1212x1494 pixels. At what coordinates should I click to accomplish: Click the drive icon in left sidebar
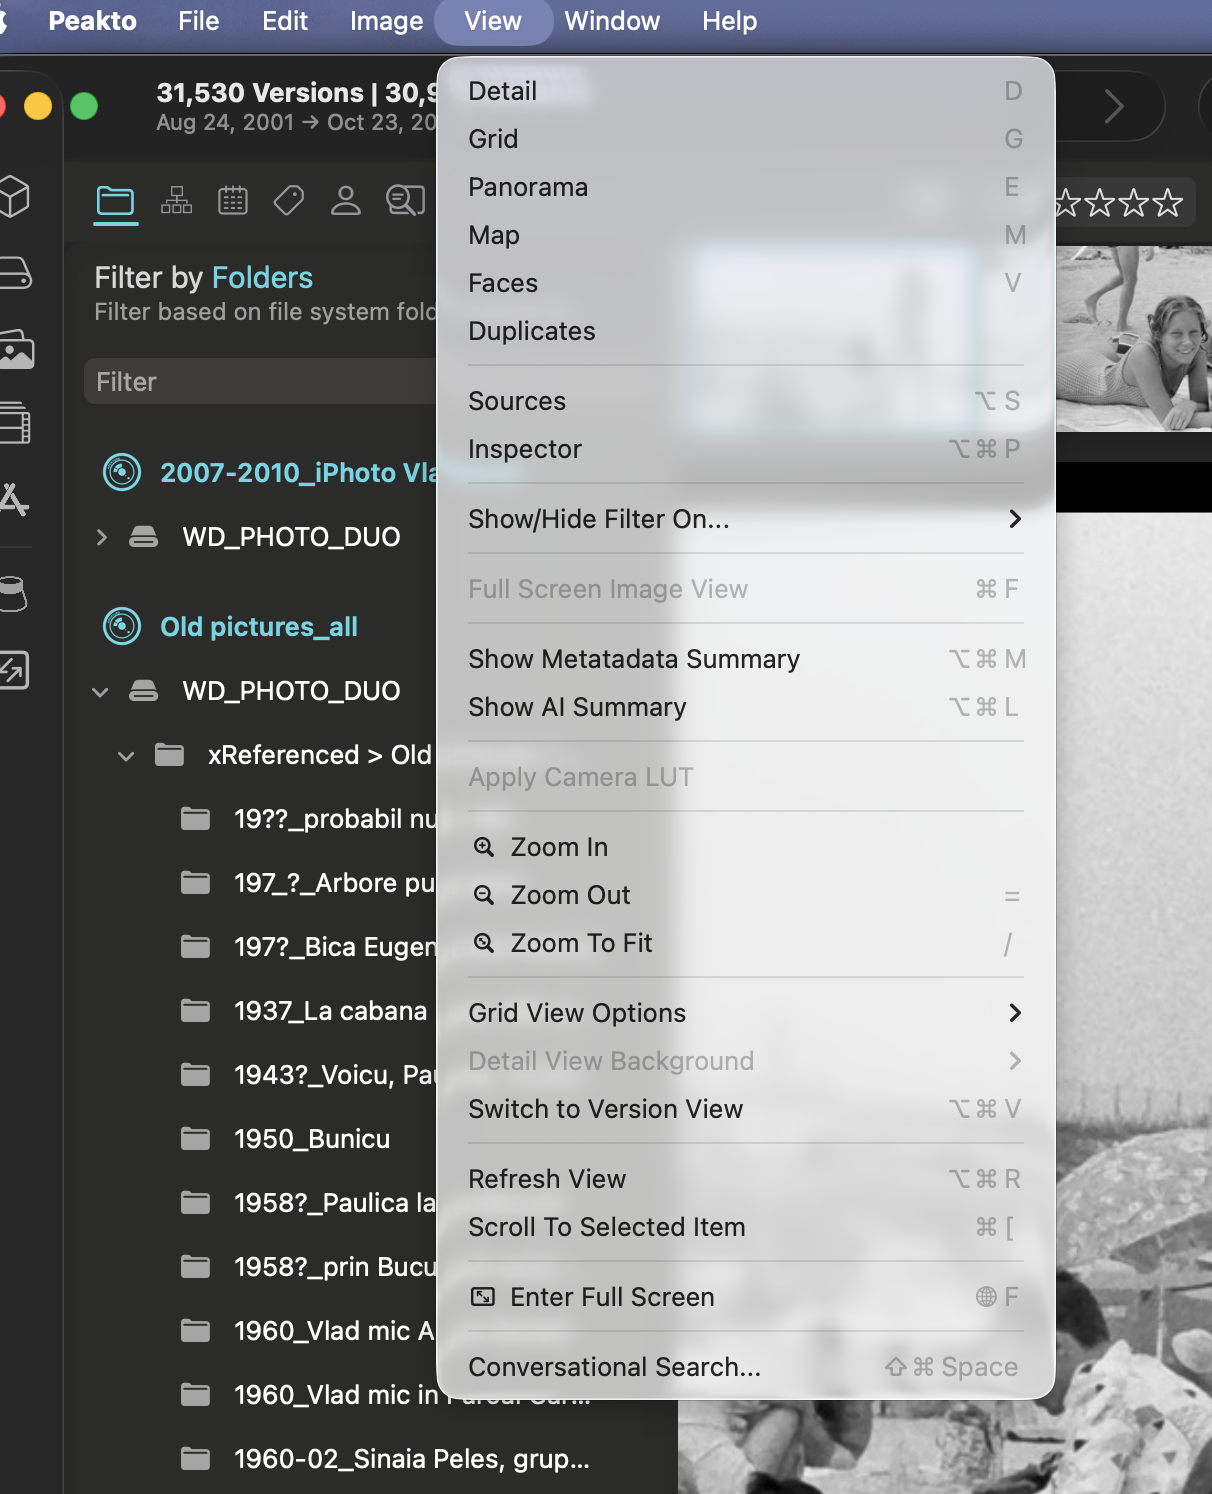coord(15,273)
